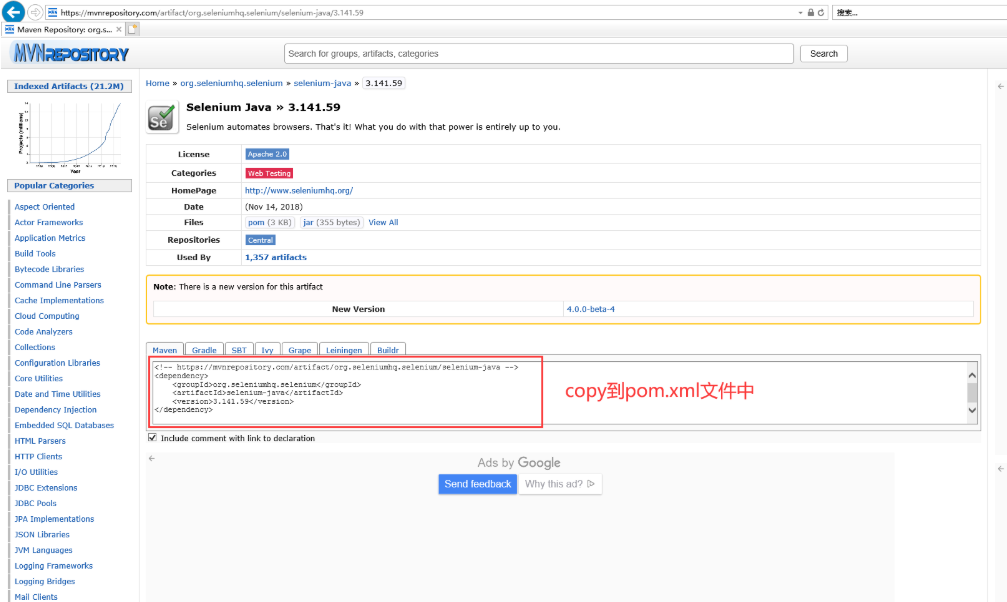
Task: Click the Web Testing category tag
Action: 269,173
